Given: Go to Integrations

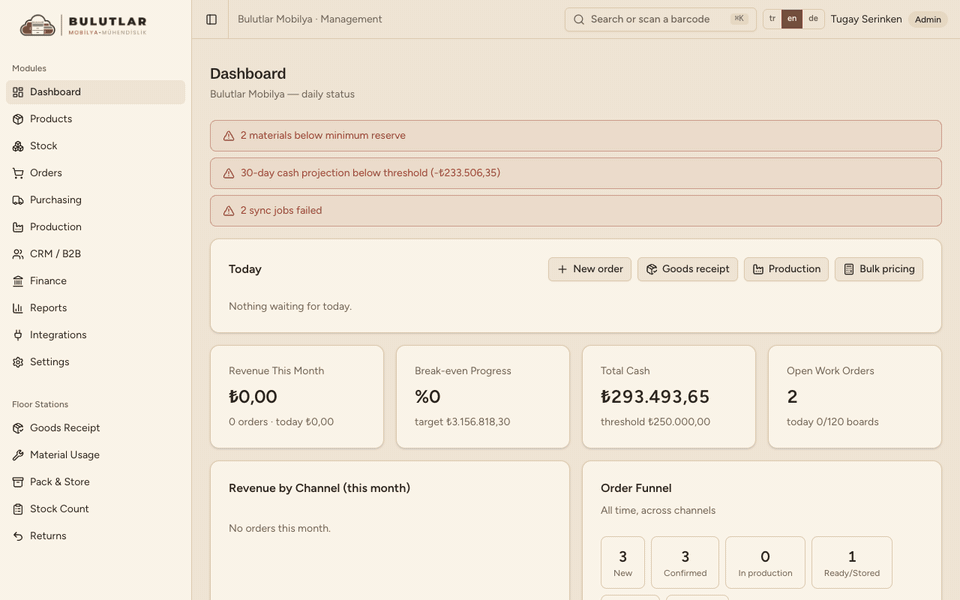Looking at the screenshot, I should click(x=96, y=335).
